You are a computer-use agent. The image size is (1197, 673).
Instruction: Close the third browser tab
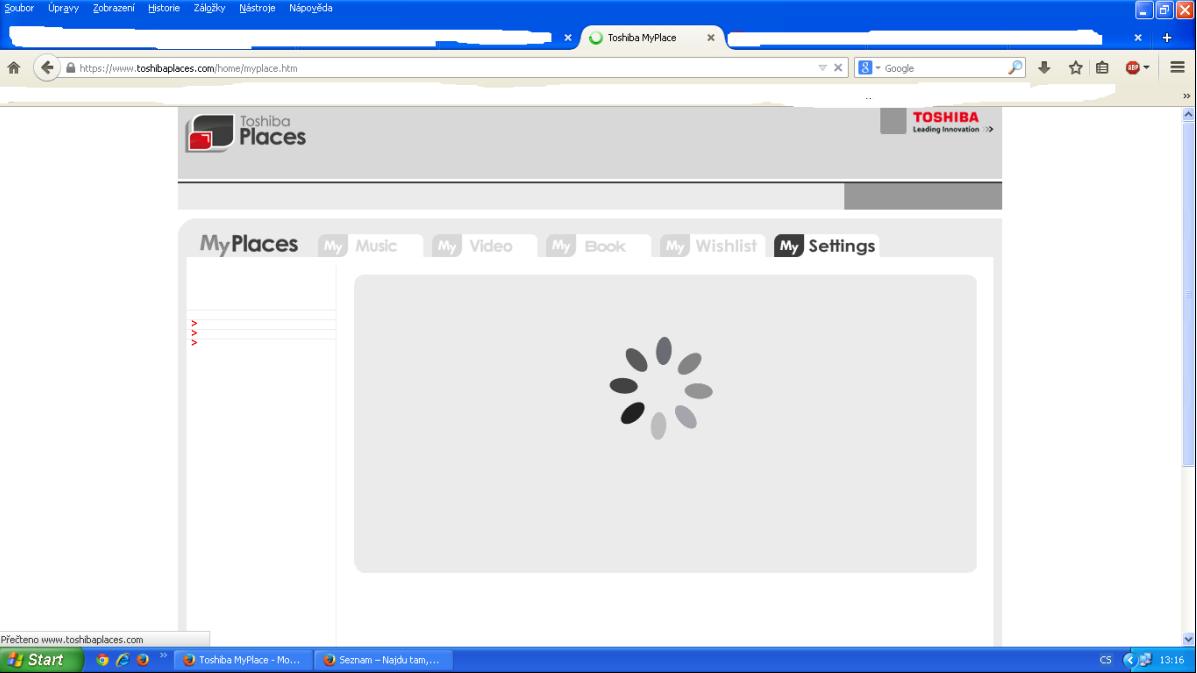[x=1138, y=37]
